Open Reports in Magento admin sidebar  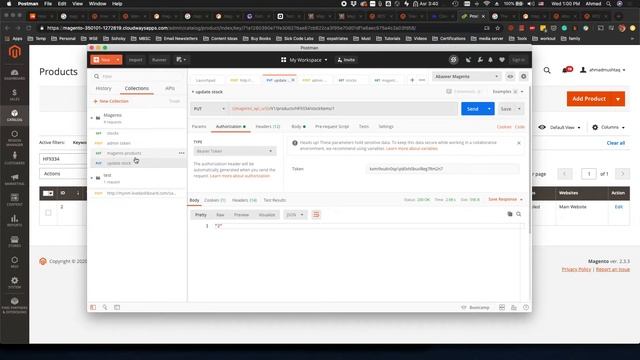coord(14,221)
